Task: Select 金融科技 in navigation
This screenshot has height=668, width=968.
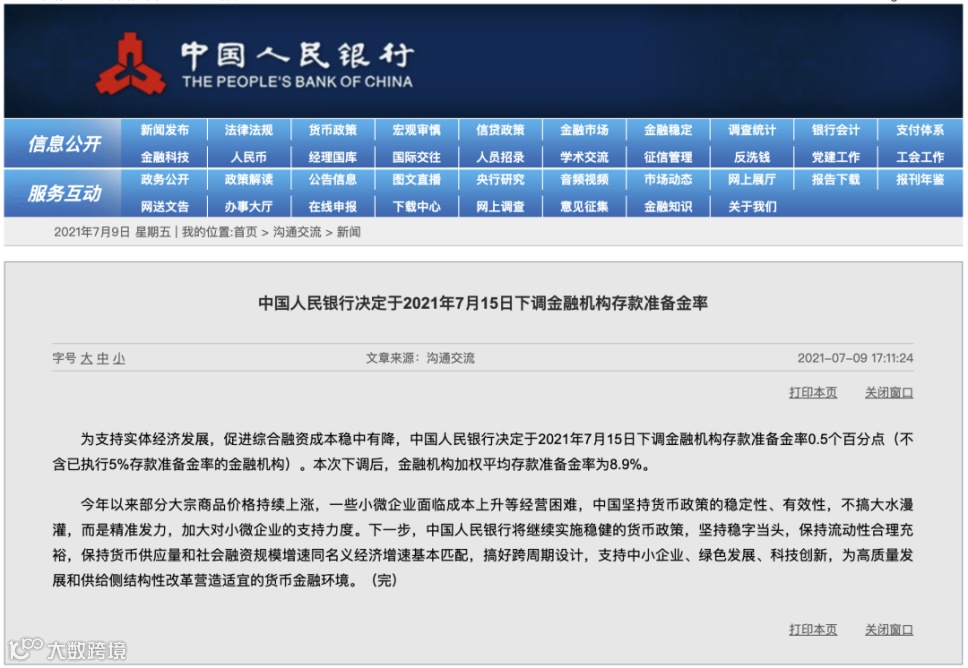Action: pyautogui.click(x=164, y=157)
